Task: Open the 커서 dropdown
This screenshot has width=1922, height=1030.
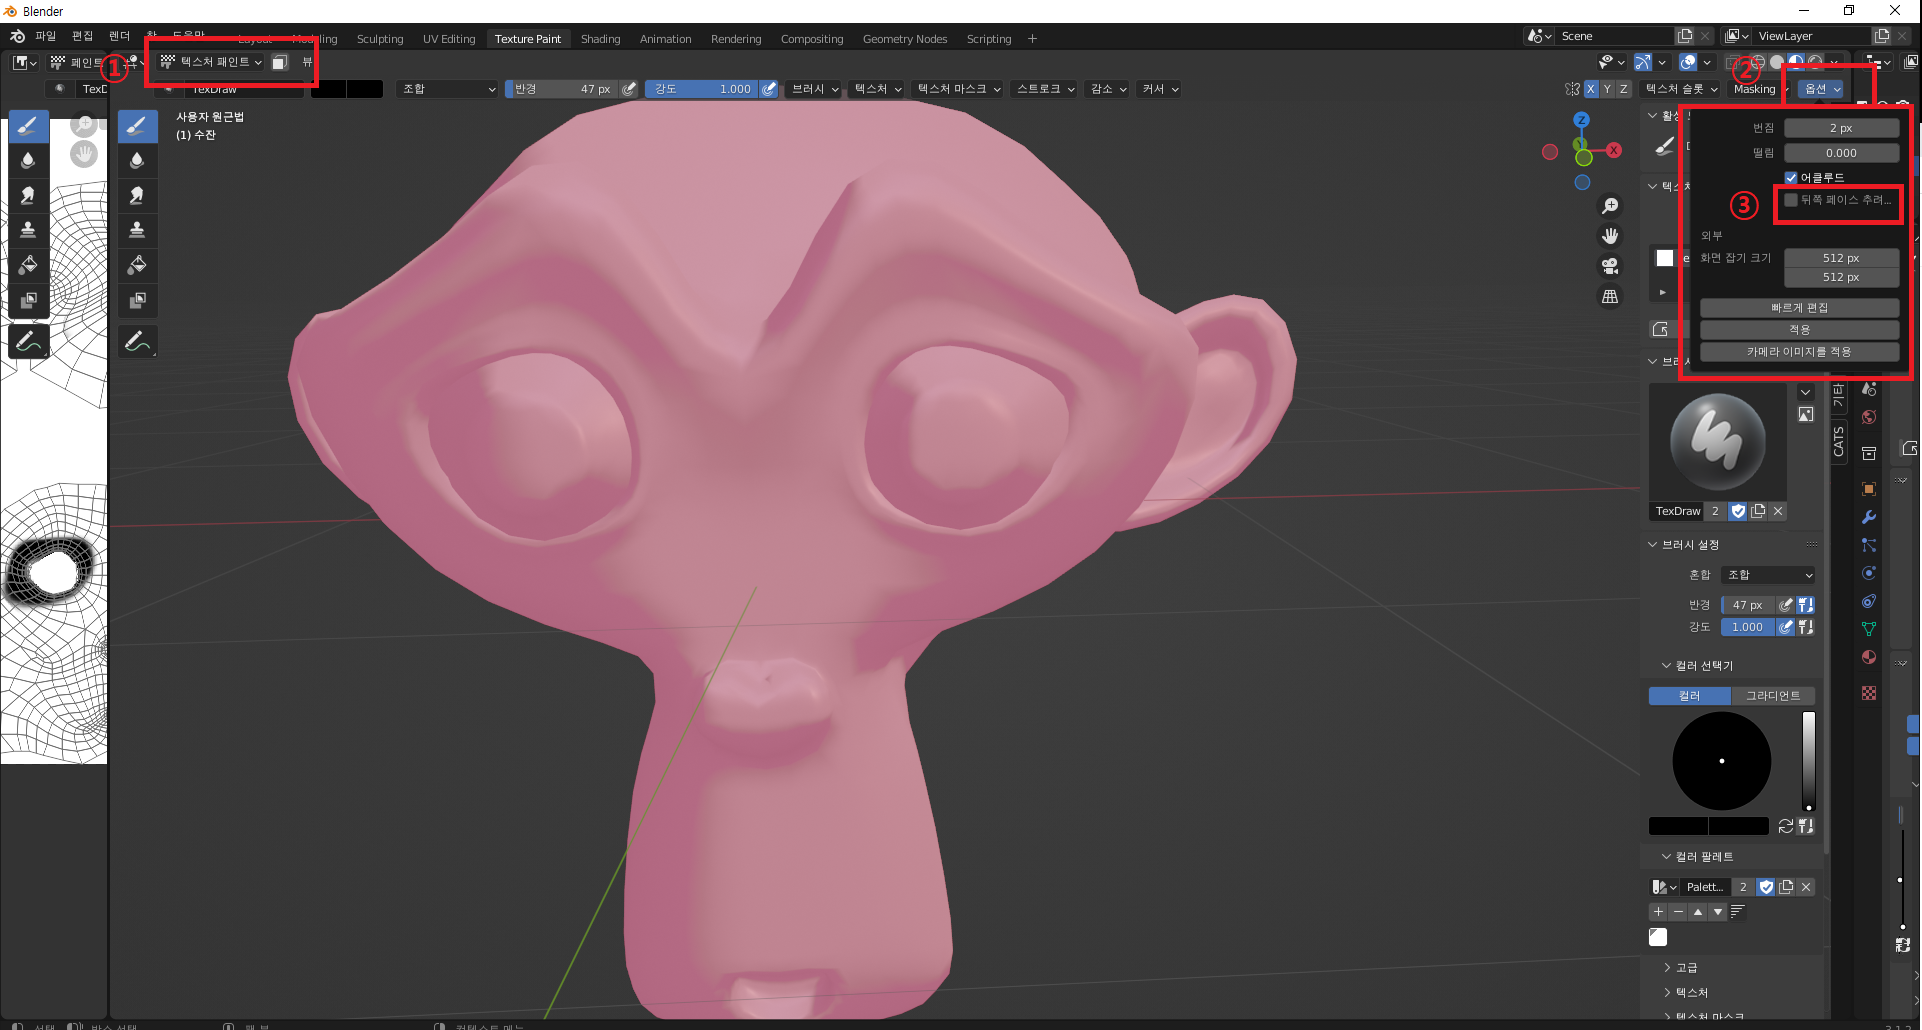Action: [x=1160, y=89]
